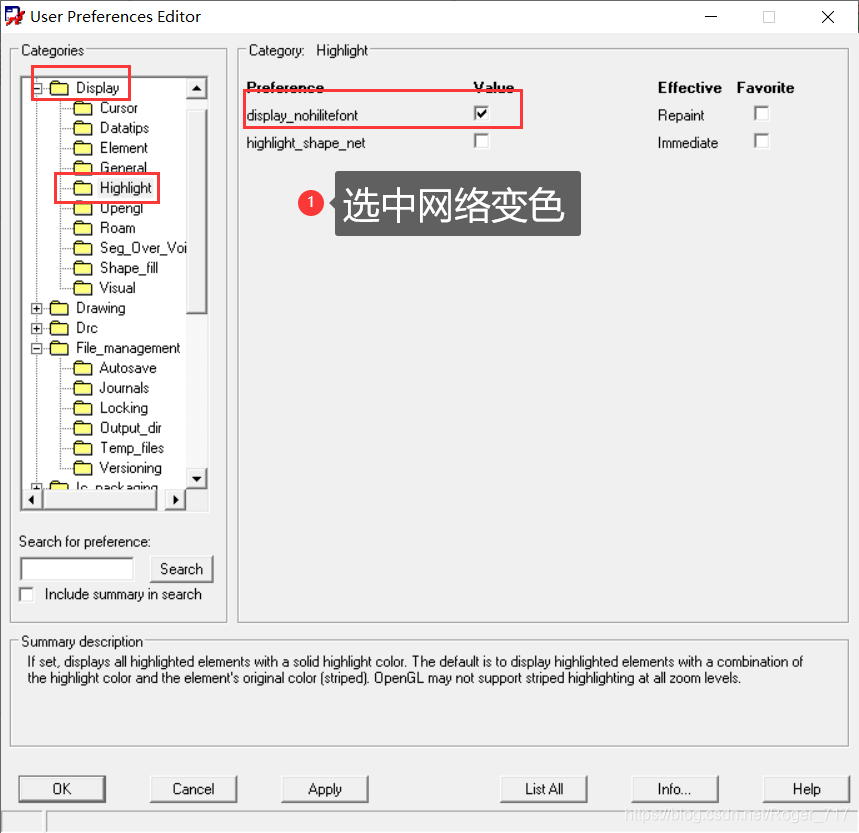Toggle Include summary in search checkbox

click(27, 595)
